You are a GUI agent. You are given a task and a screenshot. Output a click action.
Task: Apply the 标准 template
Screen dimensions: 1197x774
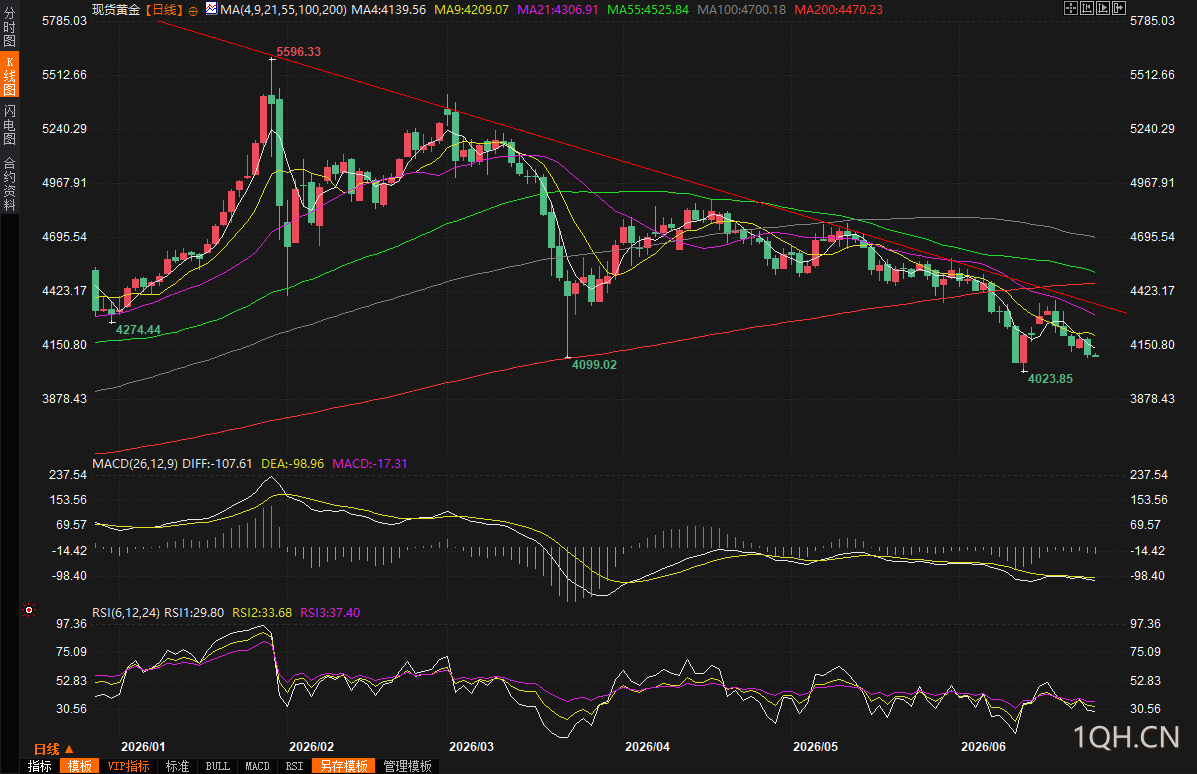[x=177, y=766]
